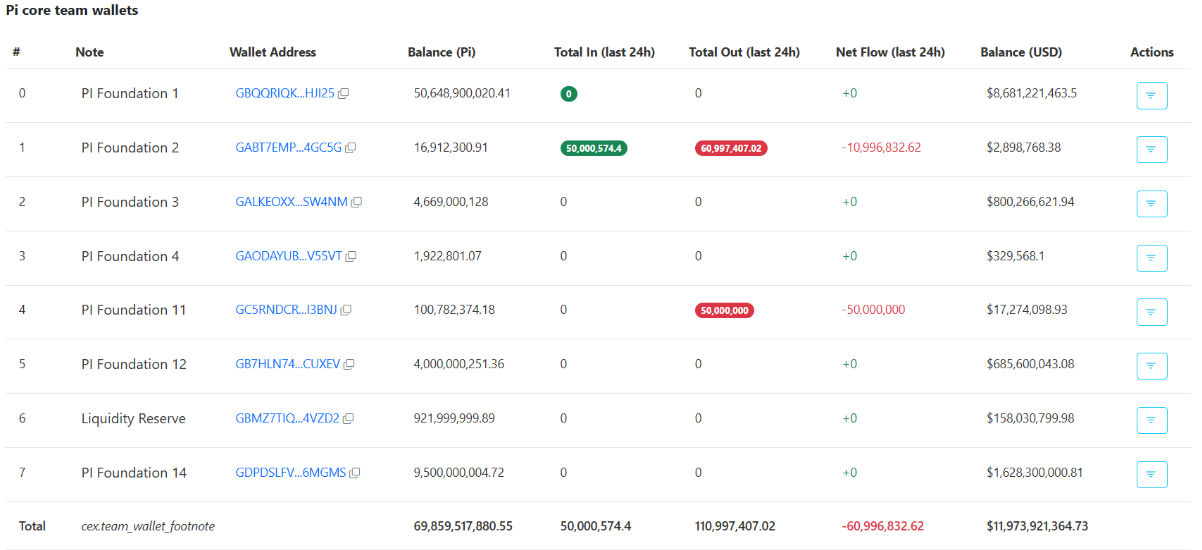This screenshot has height=550, width=1202.
Task: Copy the PI Foundation 14 wallet address
Action: click(354, 473)
